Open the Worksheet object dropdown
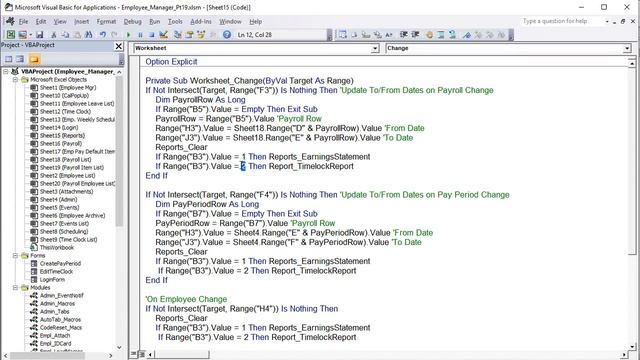640x360 pixels. coord(375,49)
